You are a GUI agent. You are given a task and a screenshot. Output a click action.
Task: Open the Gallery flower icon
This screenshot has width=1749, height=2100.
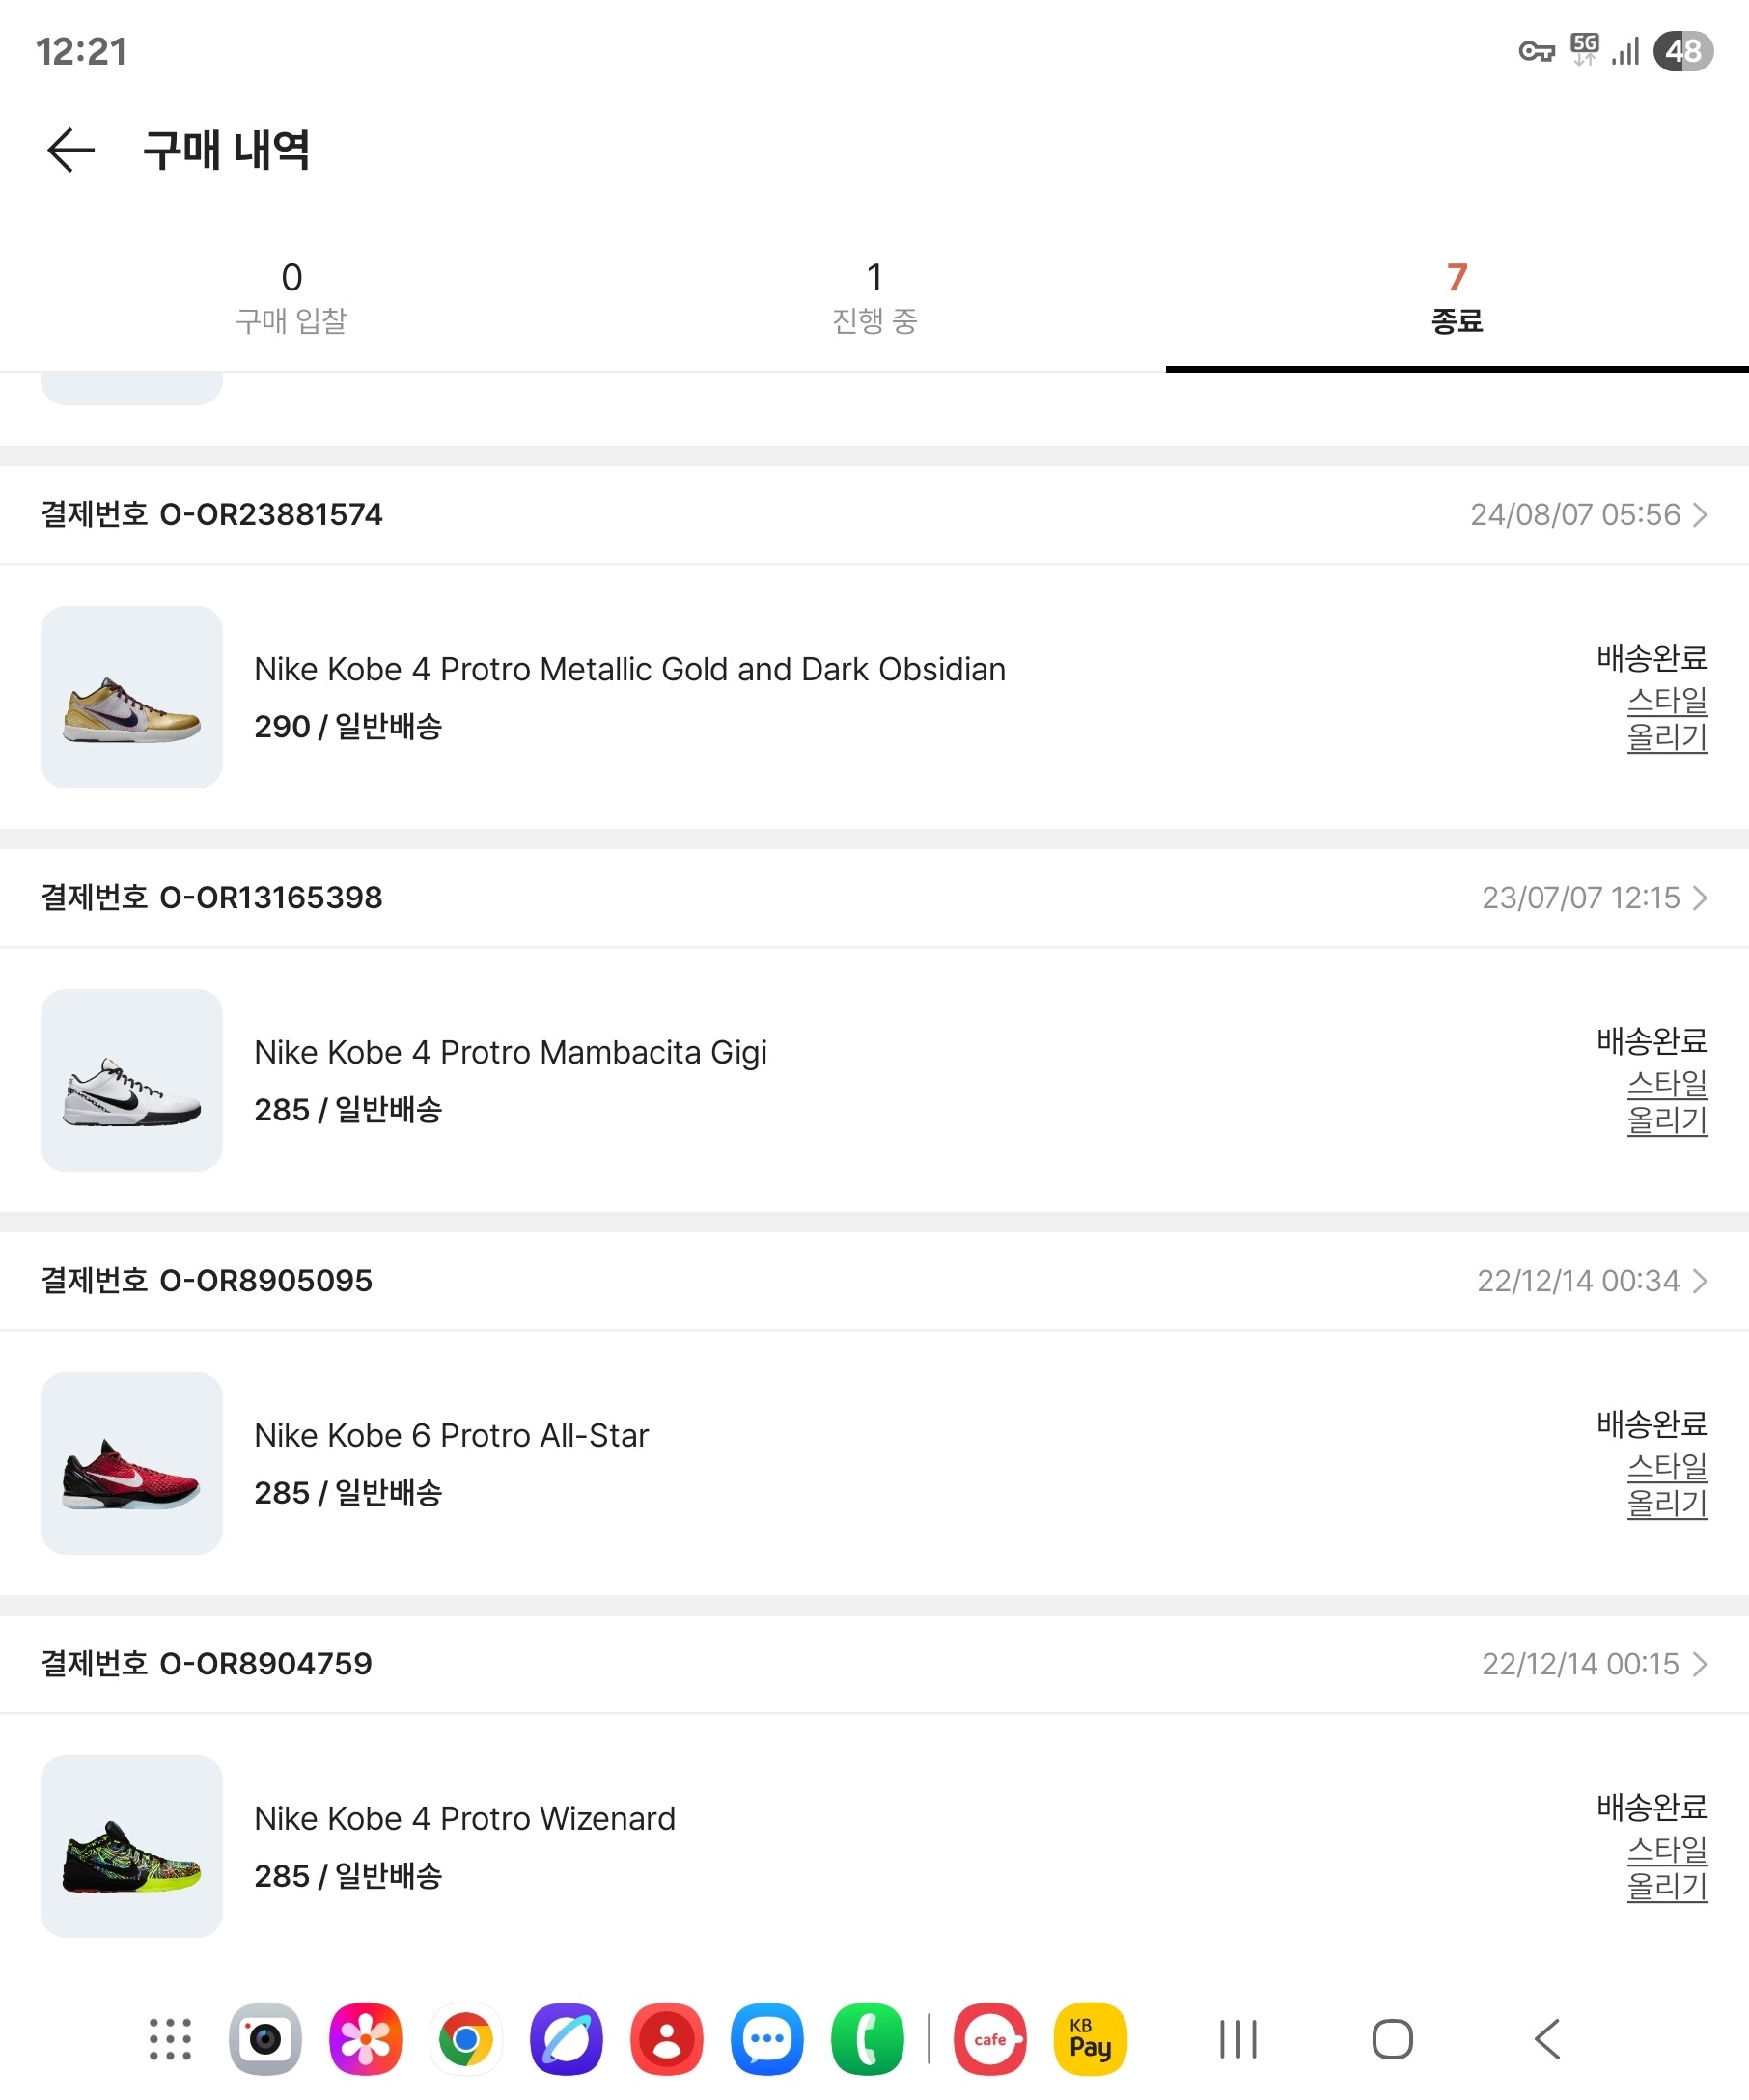(x=365, y=2039)
